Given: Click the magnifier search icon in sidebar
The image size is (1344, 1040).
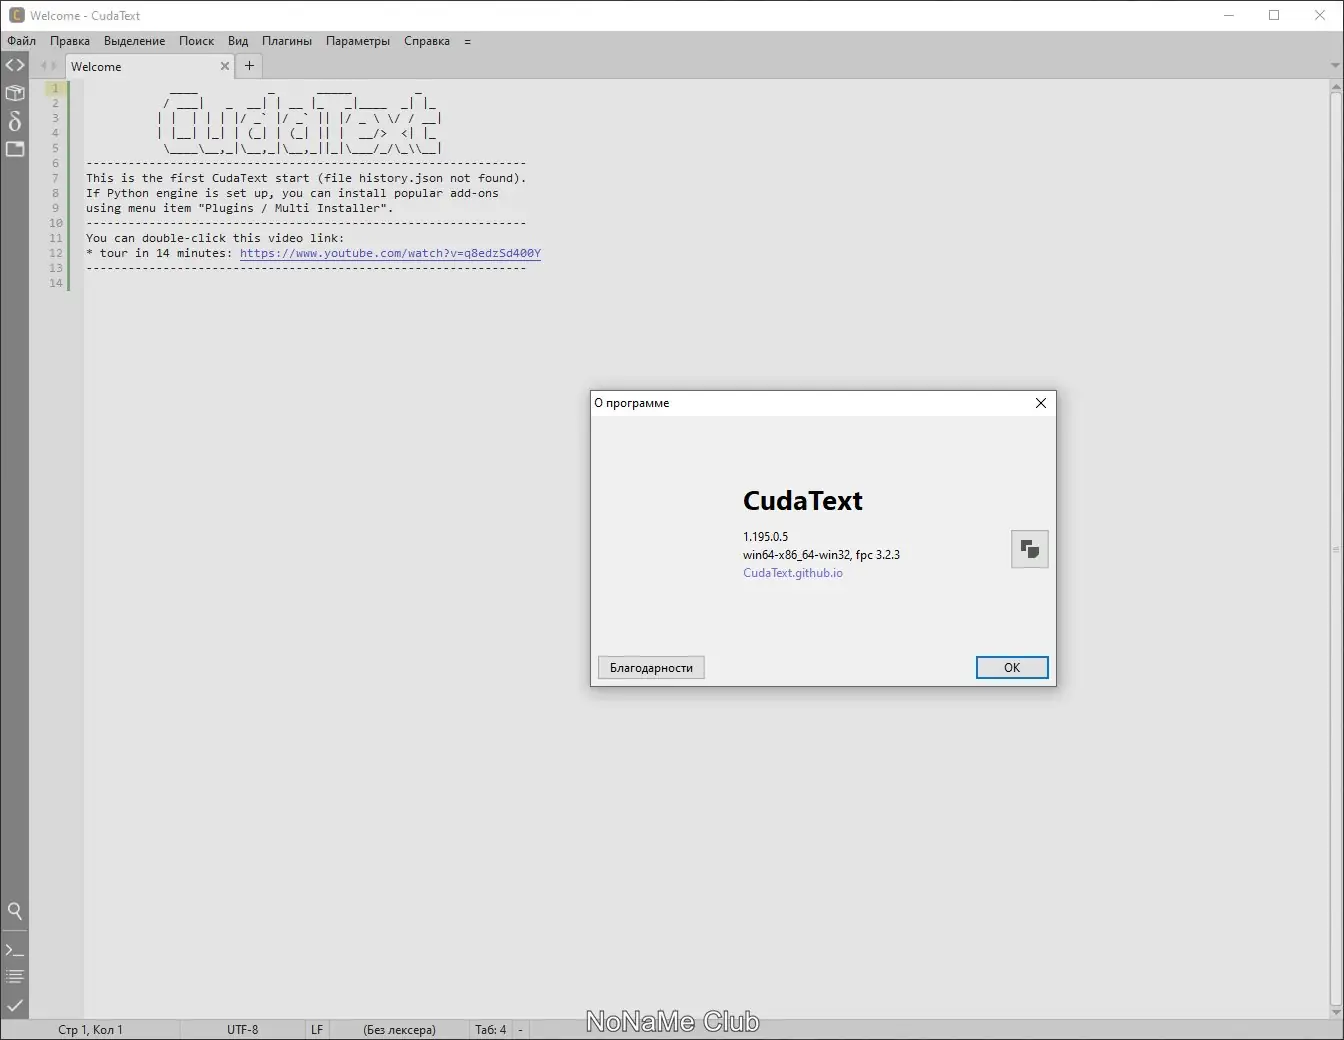Looking at the screenshot, I should (x=15, y=911).
